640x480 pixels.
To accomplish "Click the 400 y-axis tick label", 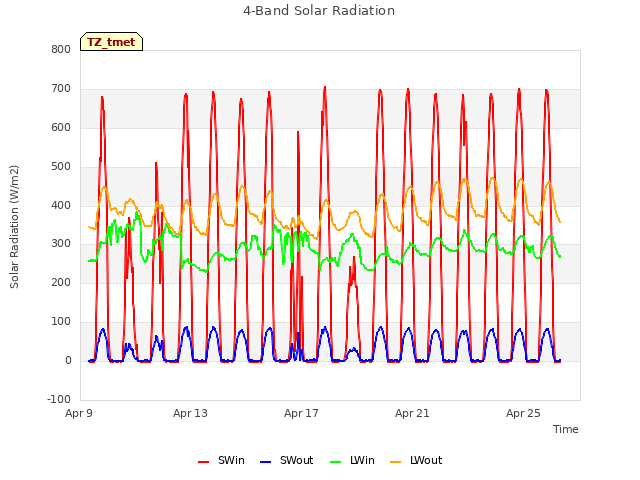I will click(x=61, y=205).
